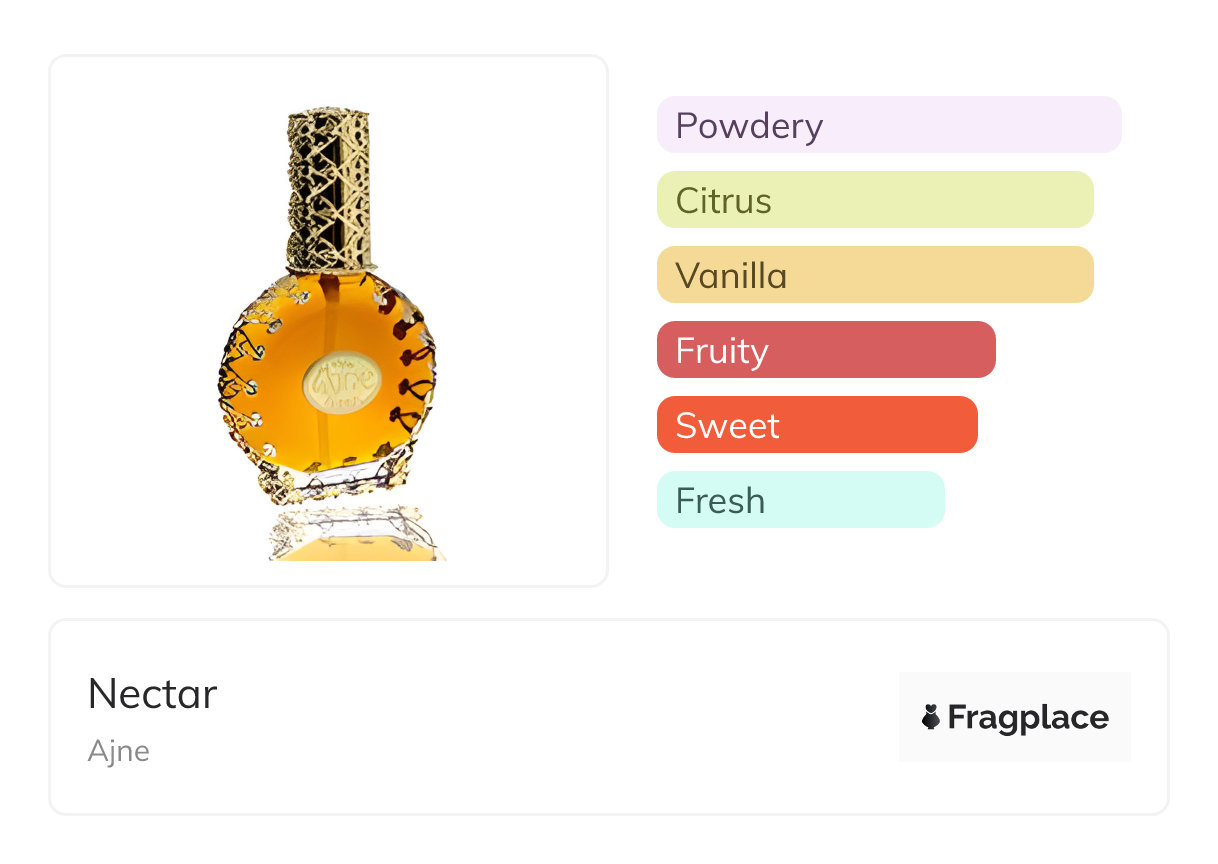The width and height of the screenshot is (1218, 864).
Task: Pick the red Fruity accord bar
Action: coord(825,350)
